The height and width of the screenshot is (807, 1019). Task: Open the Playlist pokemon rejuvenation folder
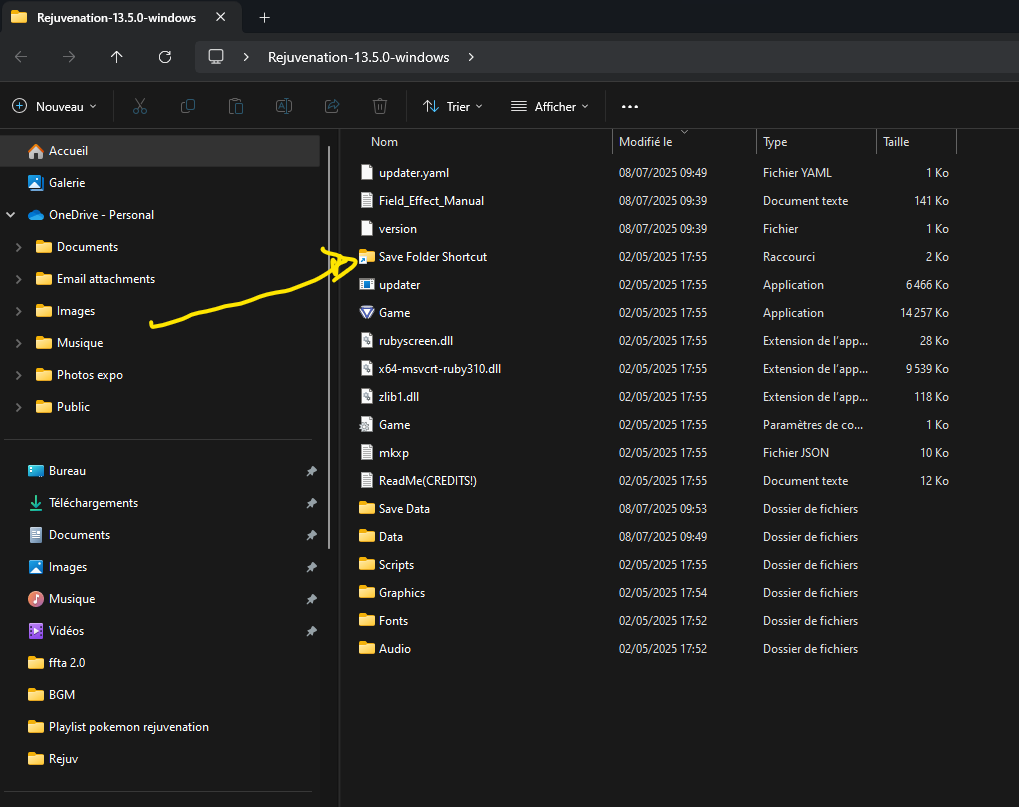tap(129, 726)
